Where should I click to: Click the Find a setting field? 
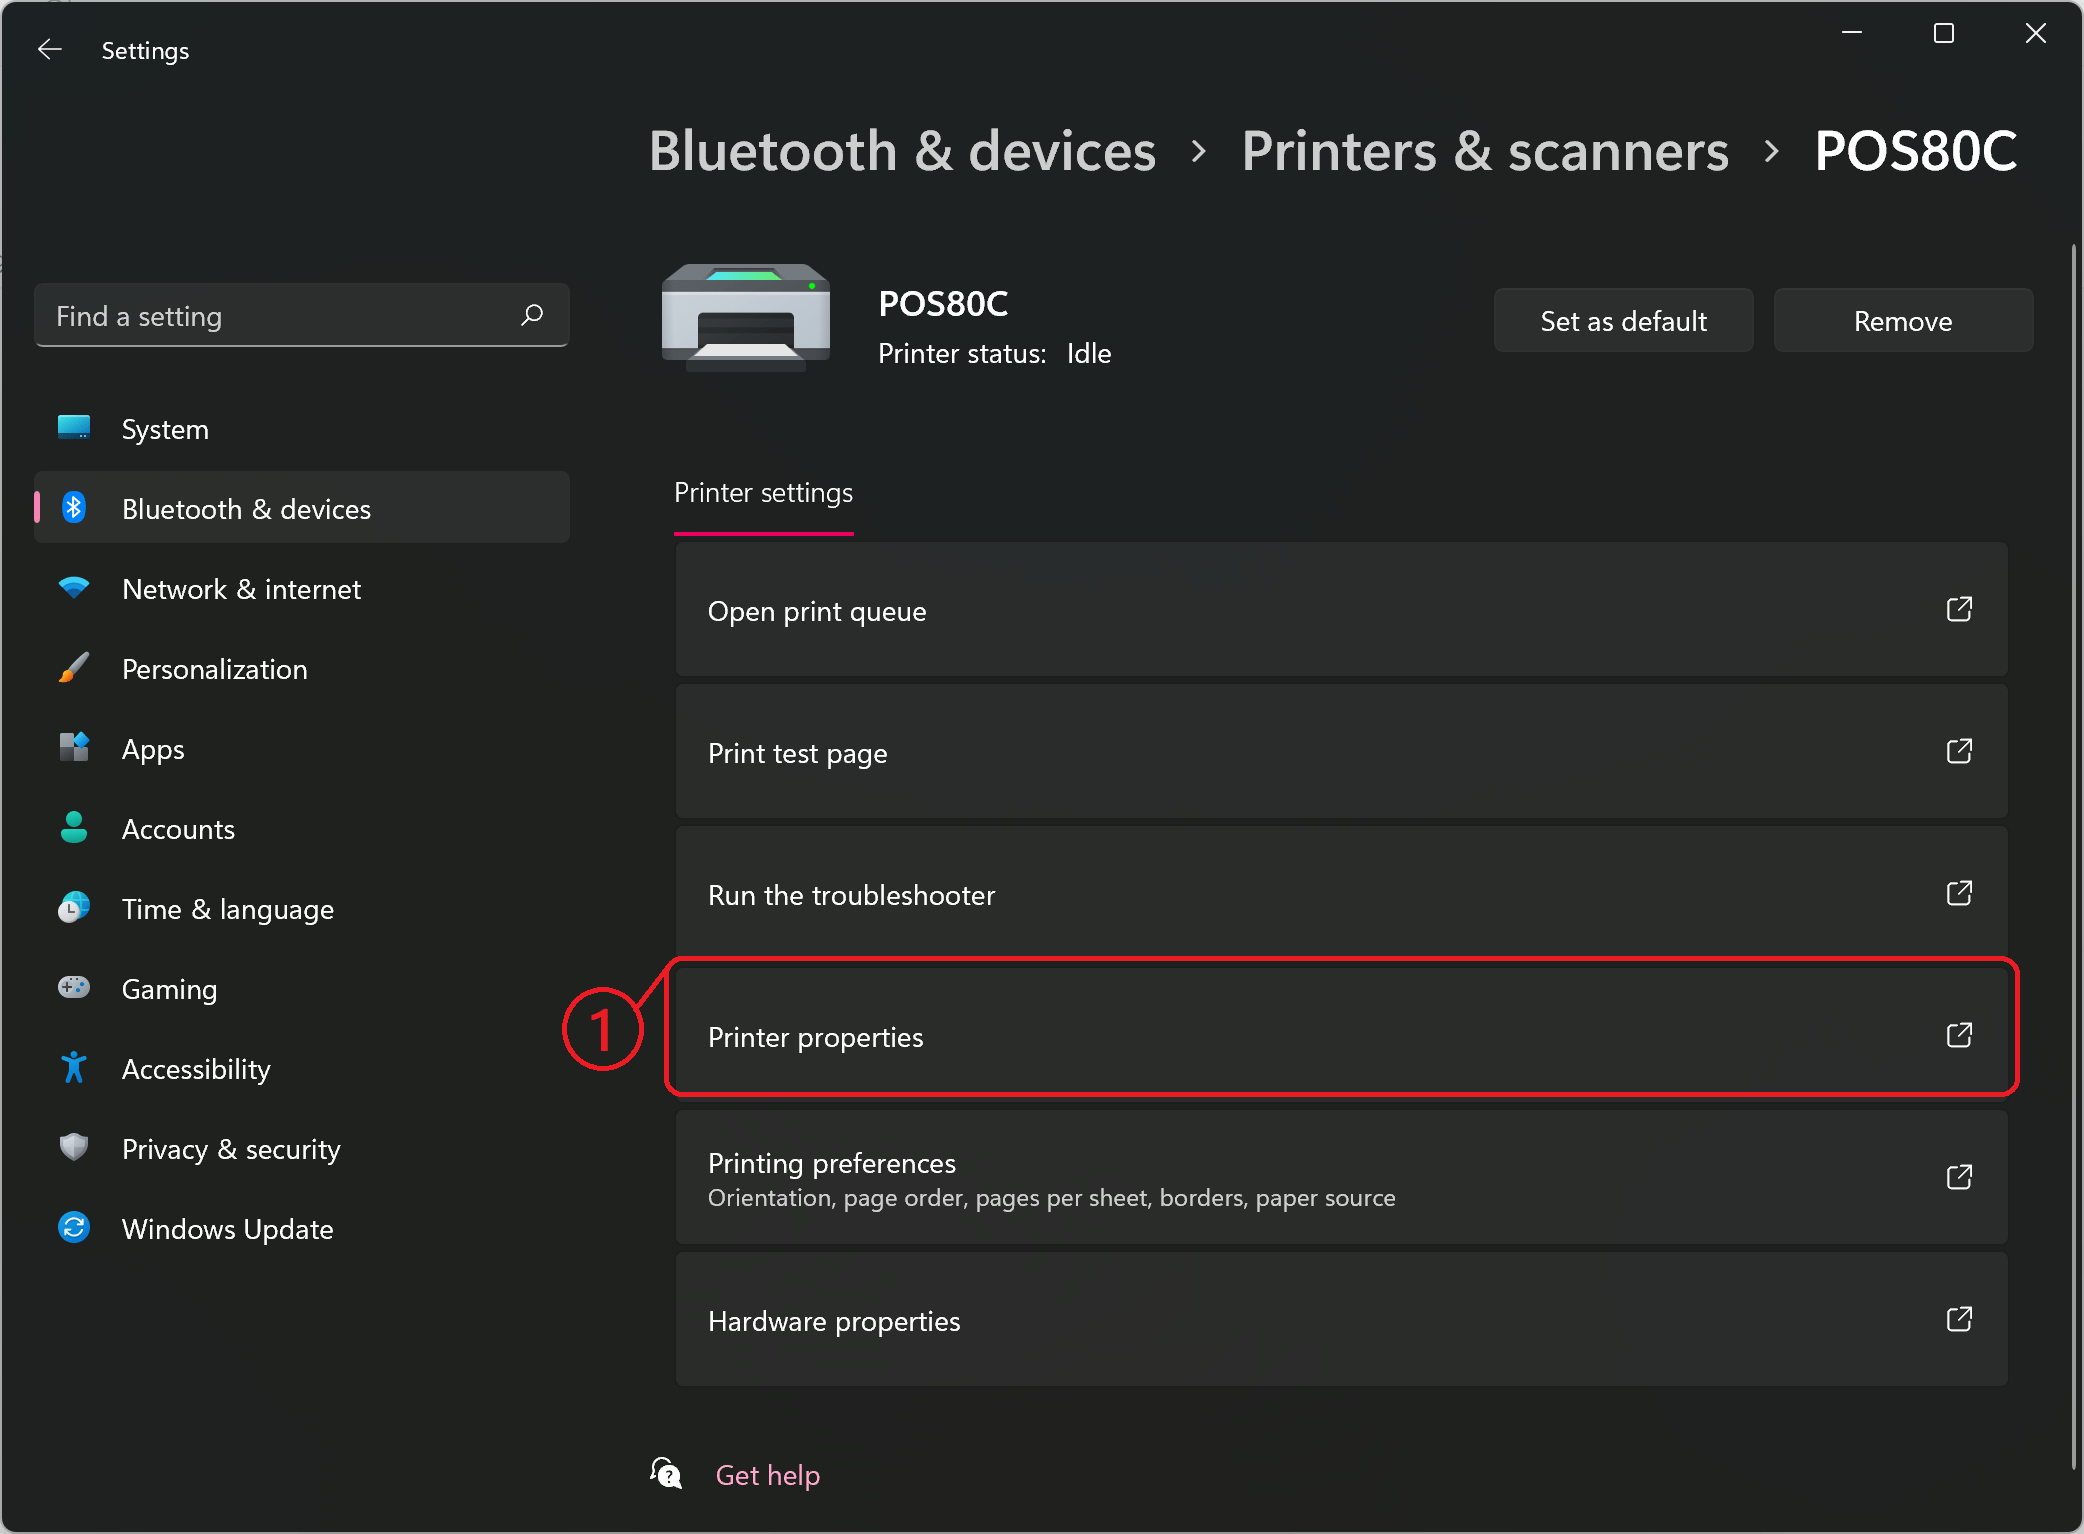click(x=280, y=316)
